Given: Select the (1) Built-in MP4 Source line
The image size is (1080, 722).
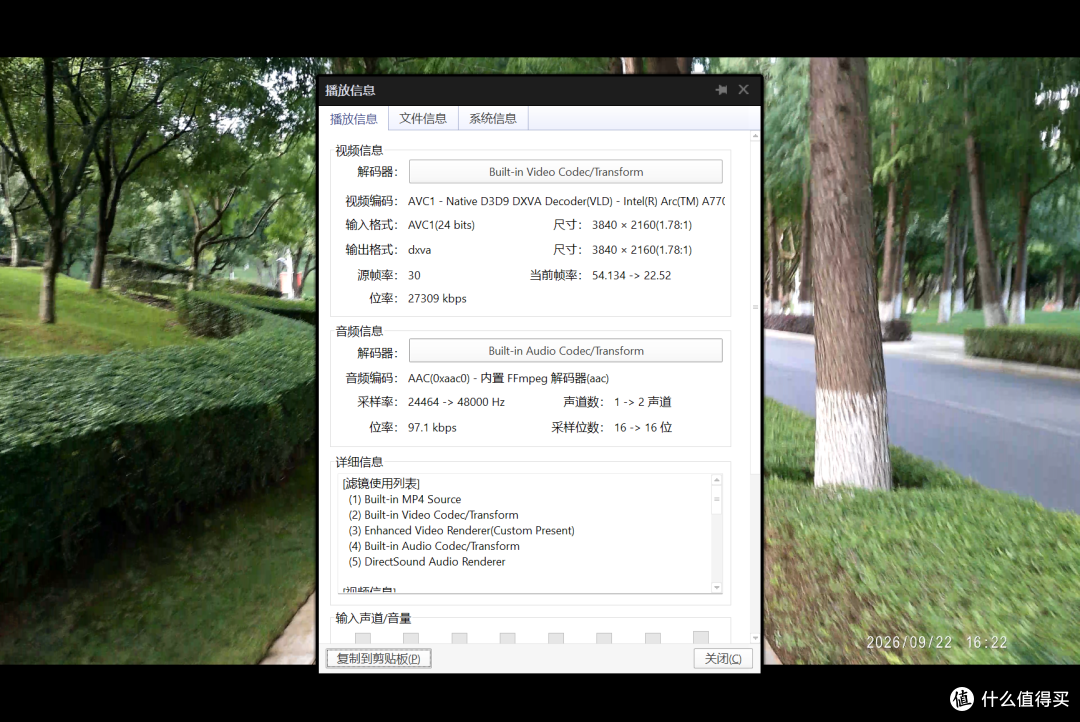Looking at the screenshot, I should (405, 499).
